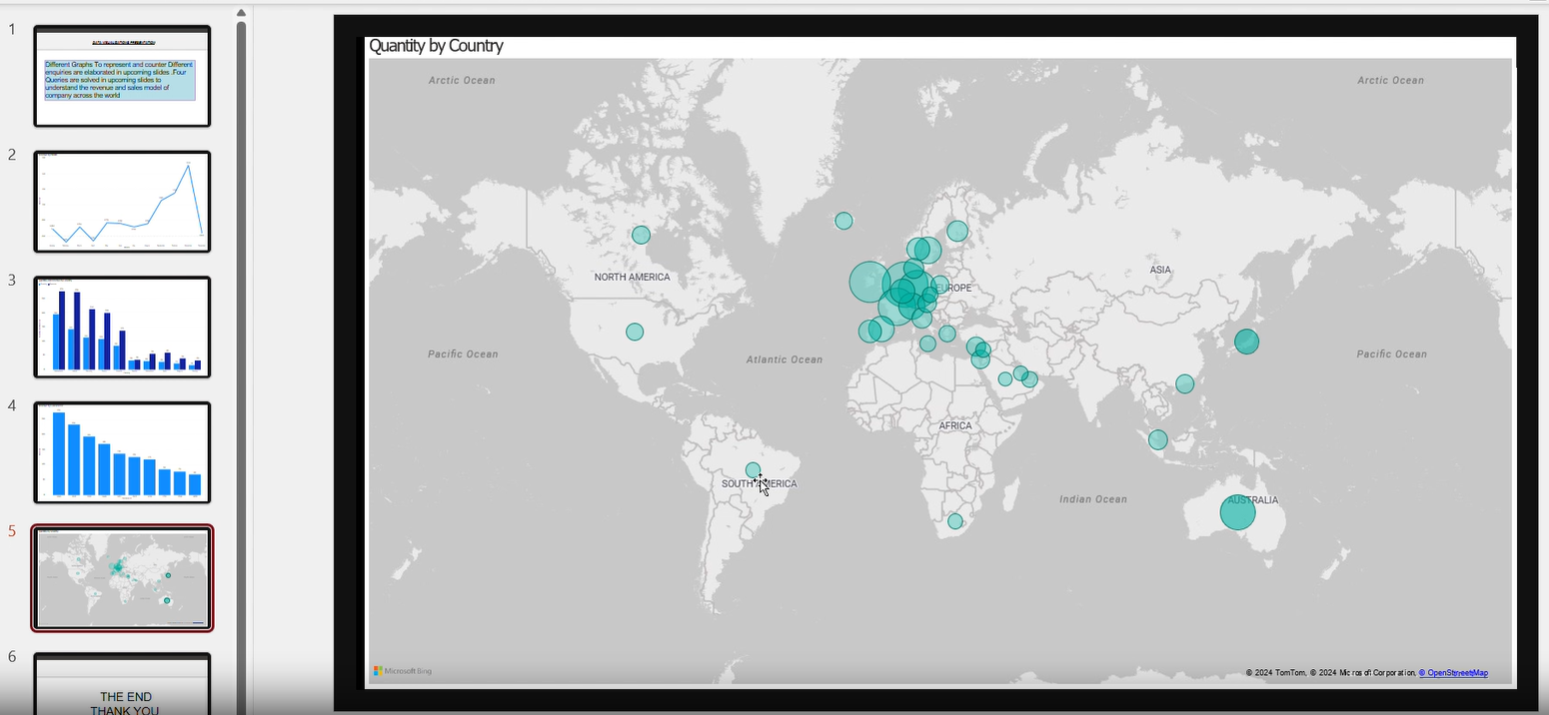Select the Japan bubble on the map
Viewport: 1549px width, 715px height.
click(x=1246, y=342)
